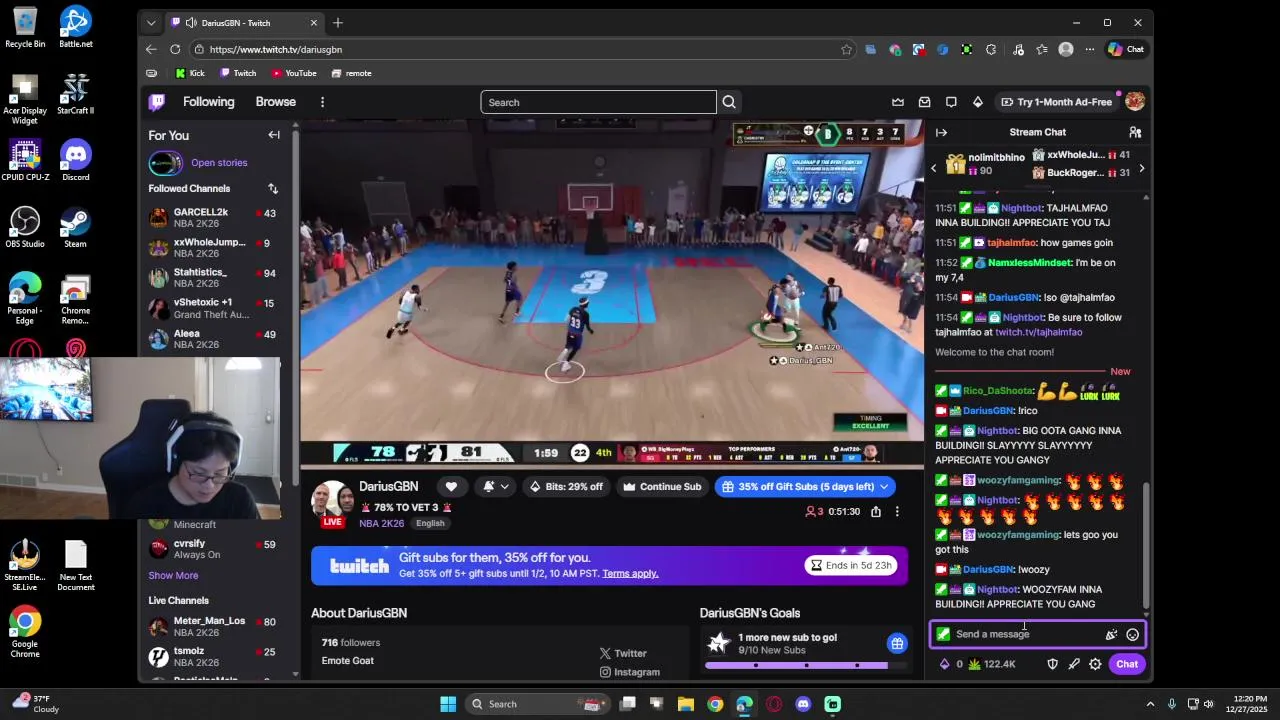The image size is (1280, 720).
Task: Expand the 35% off Gift Subs dropdown
Action: 882,487
